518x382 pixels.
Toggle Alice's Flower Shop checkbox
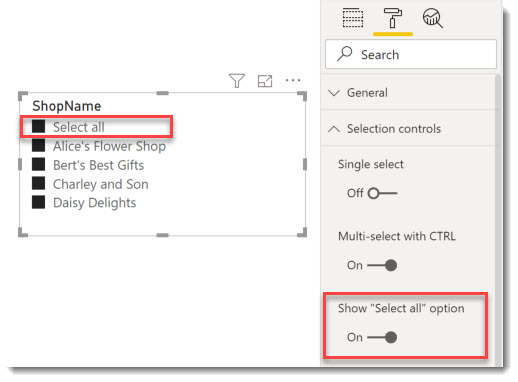tap(38, 145)
